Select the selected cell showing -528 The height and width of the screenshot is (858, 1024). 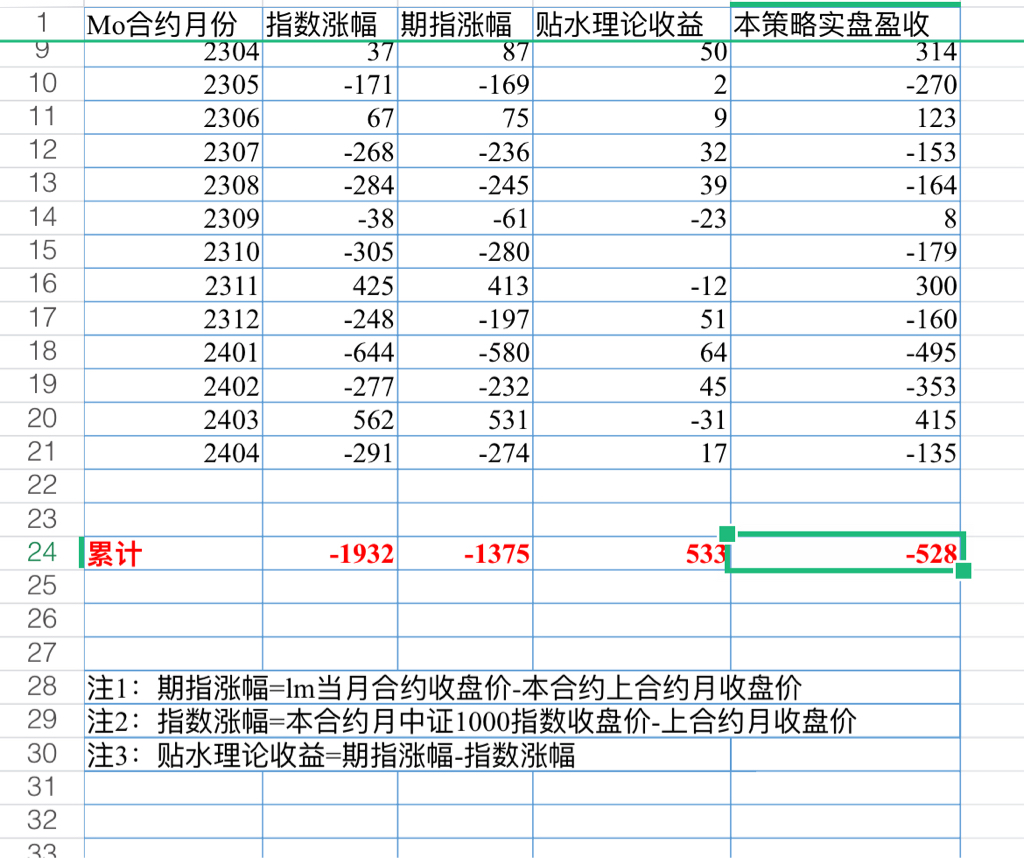click(845, 553)
